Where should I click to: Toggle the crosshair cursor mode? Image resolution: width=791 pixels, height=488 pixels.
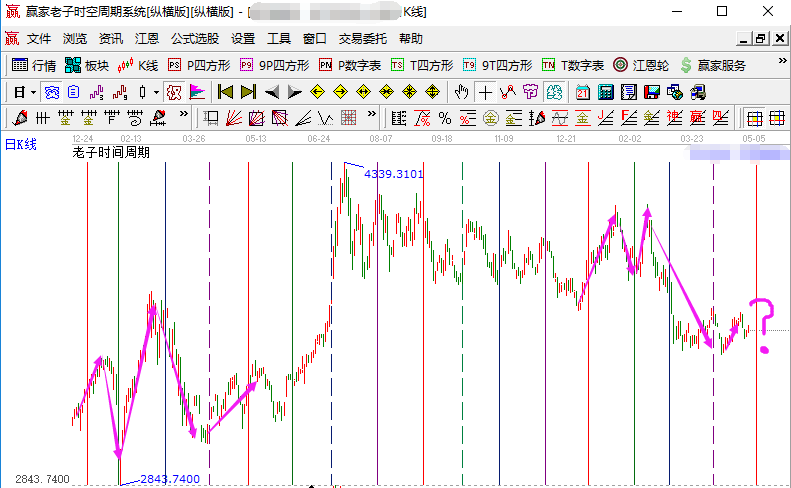tap(485, 92)
